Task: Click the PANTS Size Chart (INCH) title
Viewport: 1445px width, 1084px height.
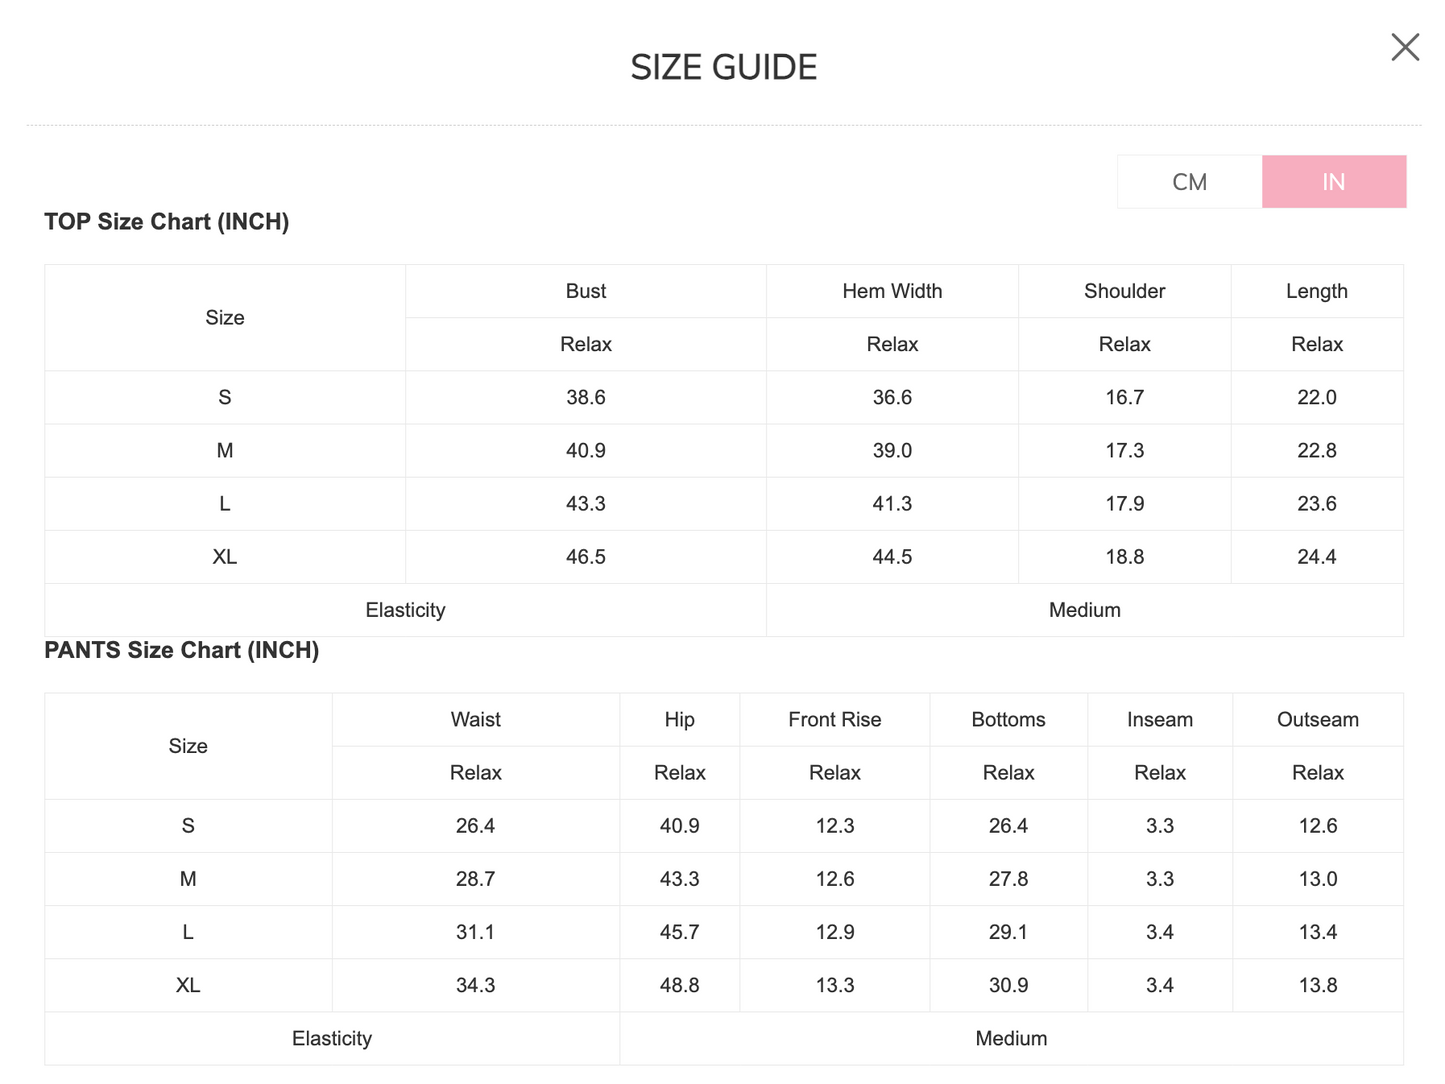Action: pos(182,650)
